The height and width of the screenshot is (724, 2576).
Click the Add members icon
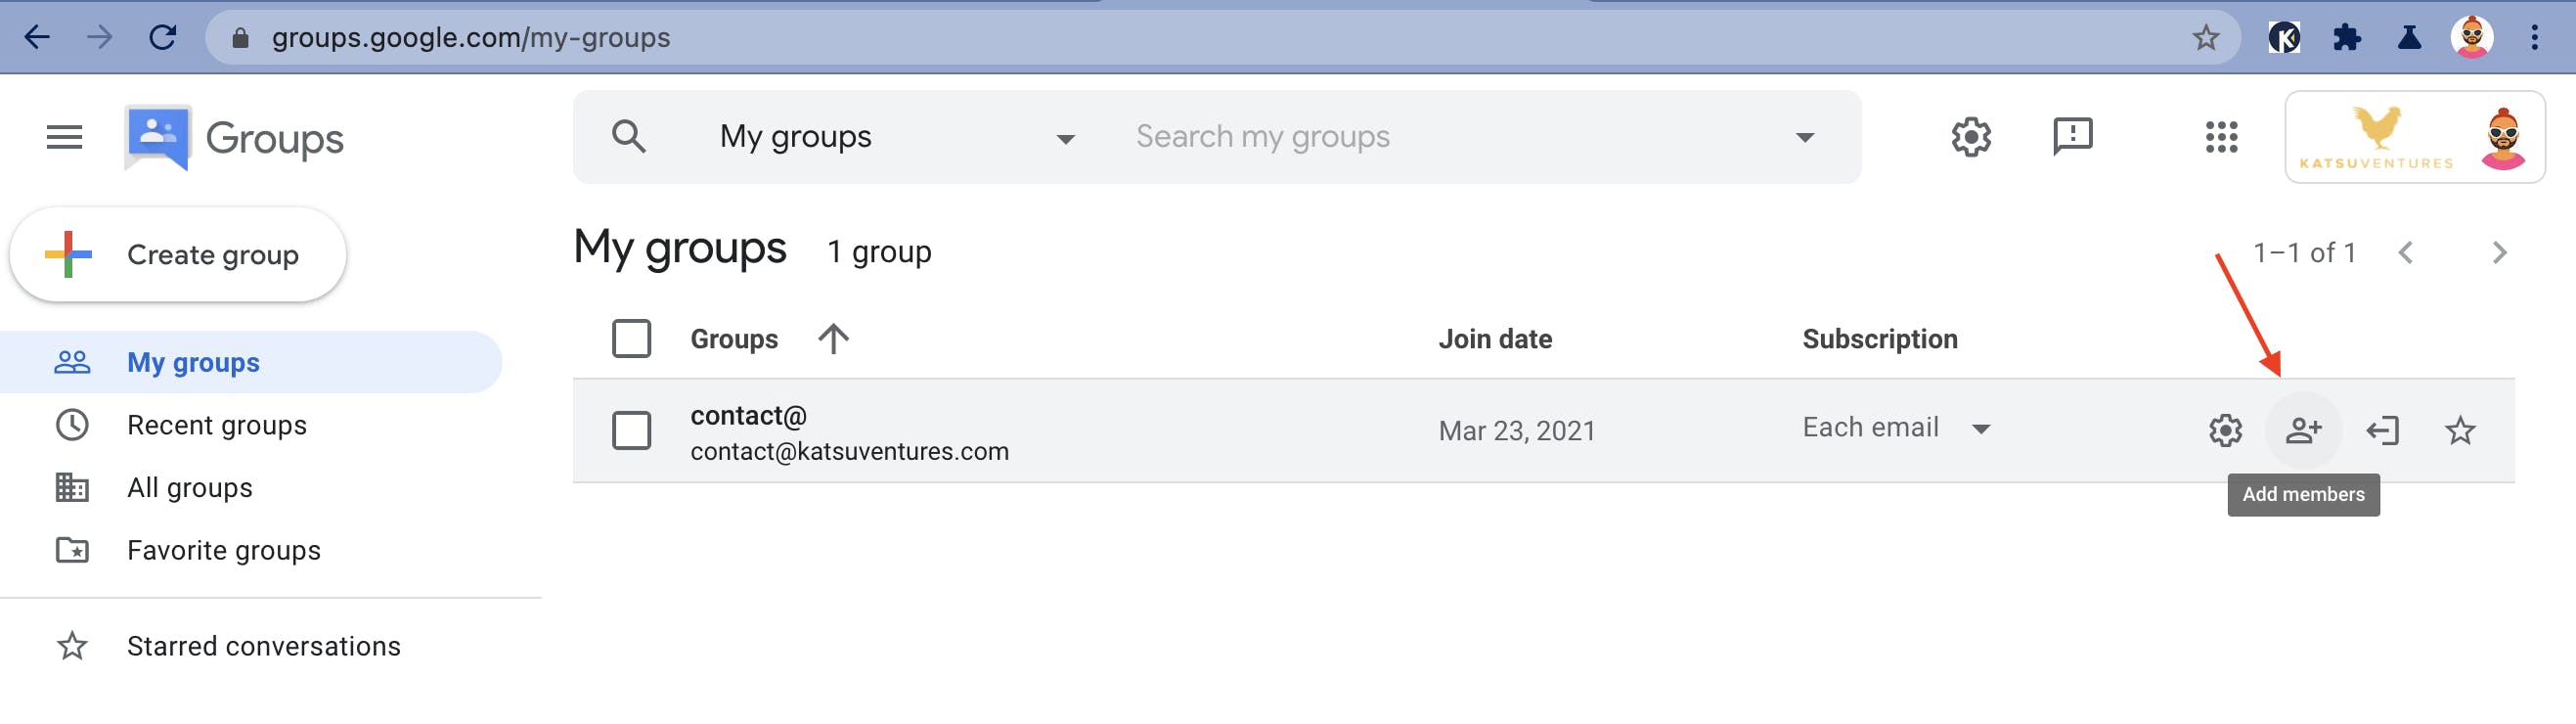[x=2303, y=431]
